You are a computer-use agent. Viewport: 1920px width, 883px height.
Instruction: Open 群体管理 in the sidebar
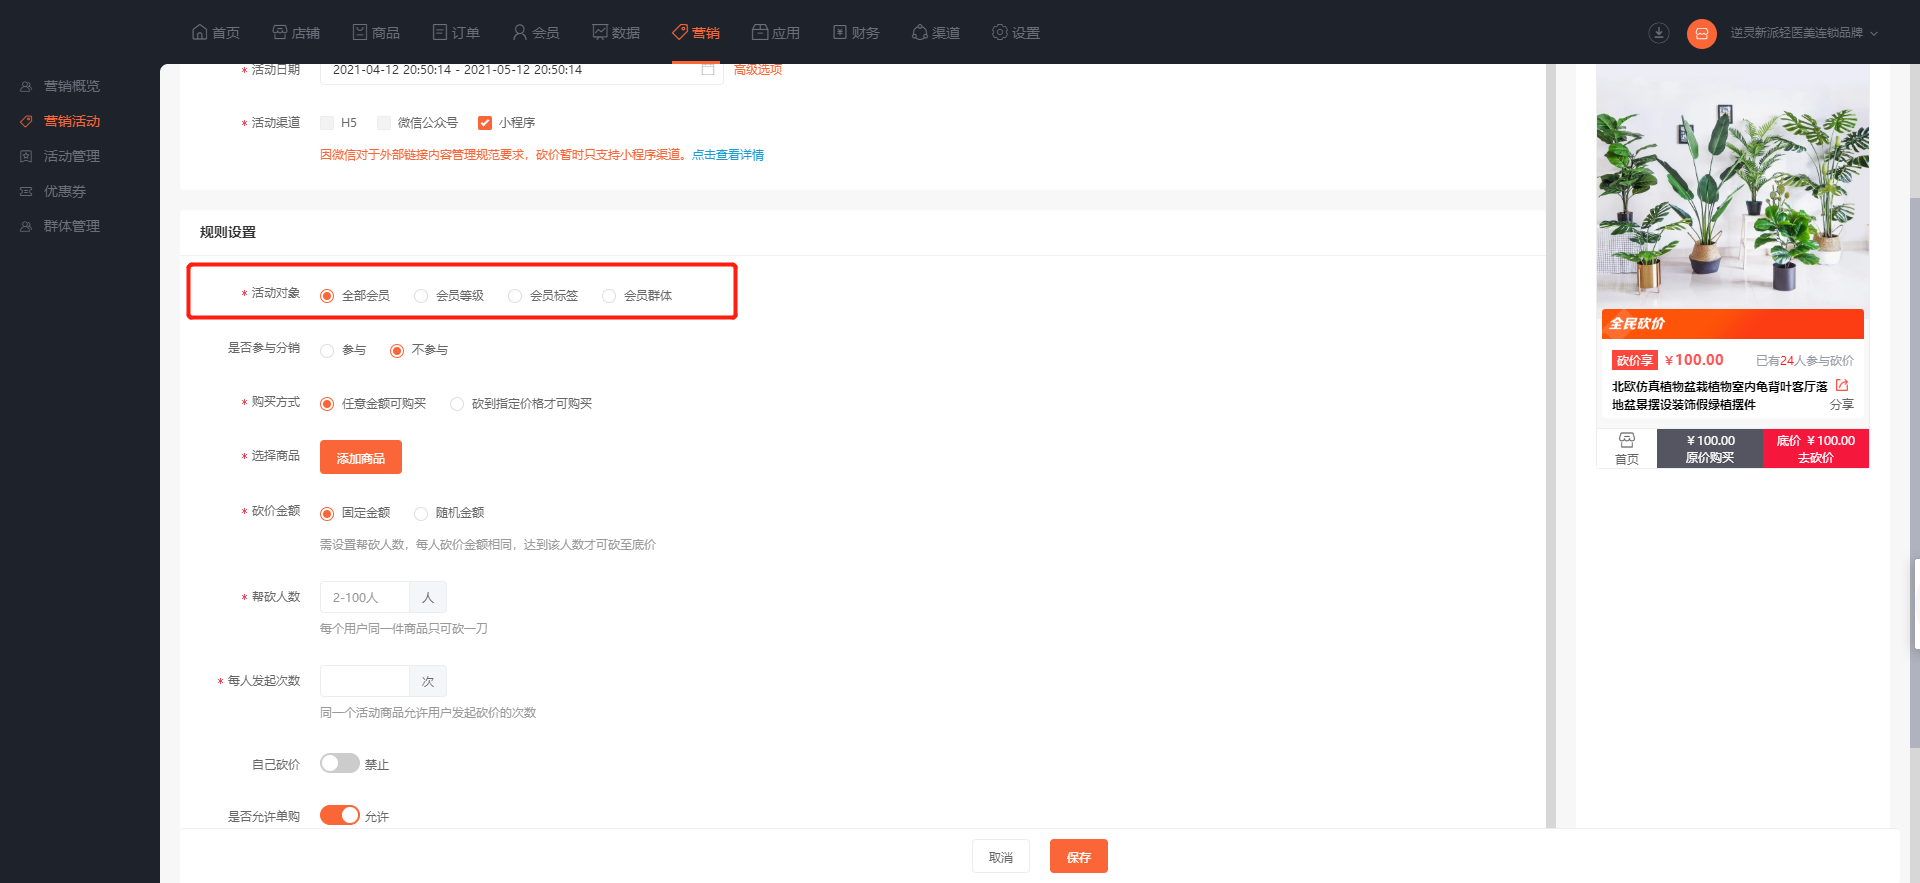[60, 226]
